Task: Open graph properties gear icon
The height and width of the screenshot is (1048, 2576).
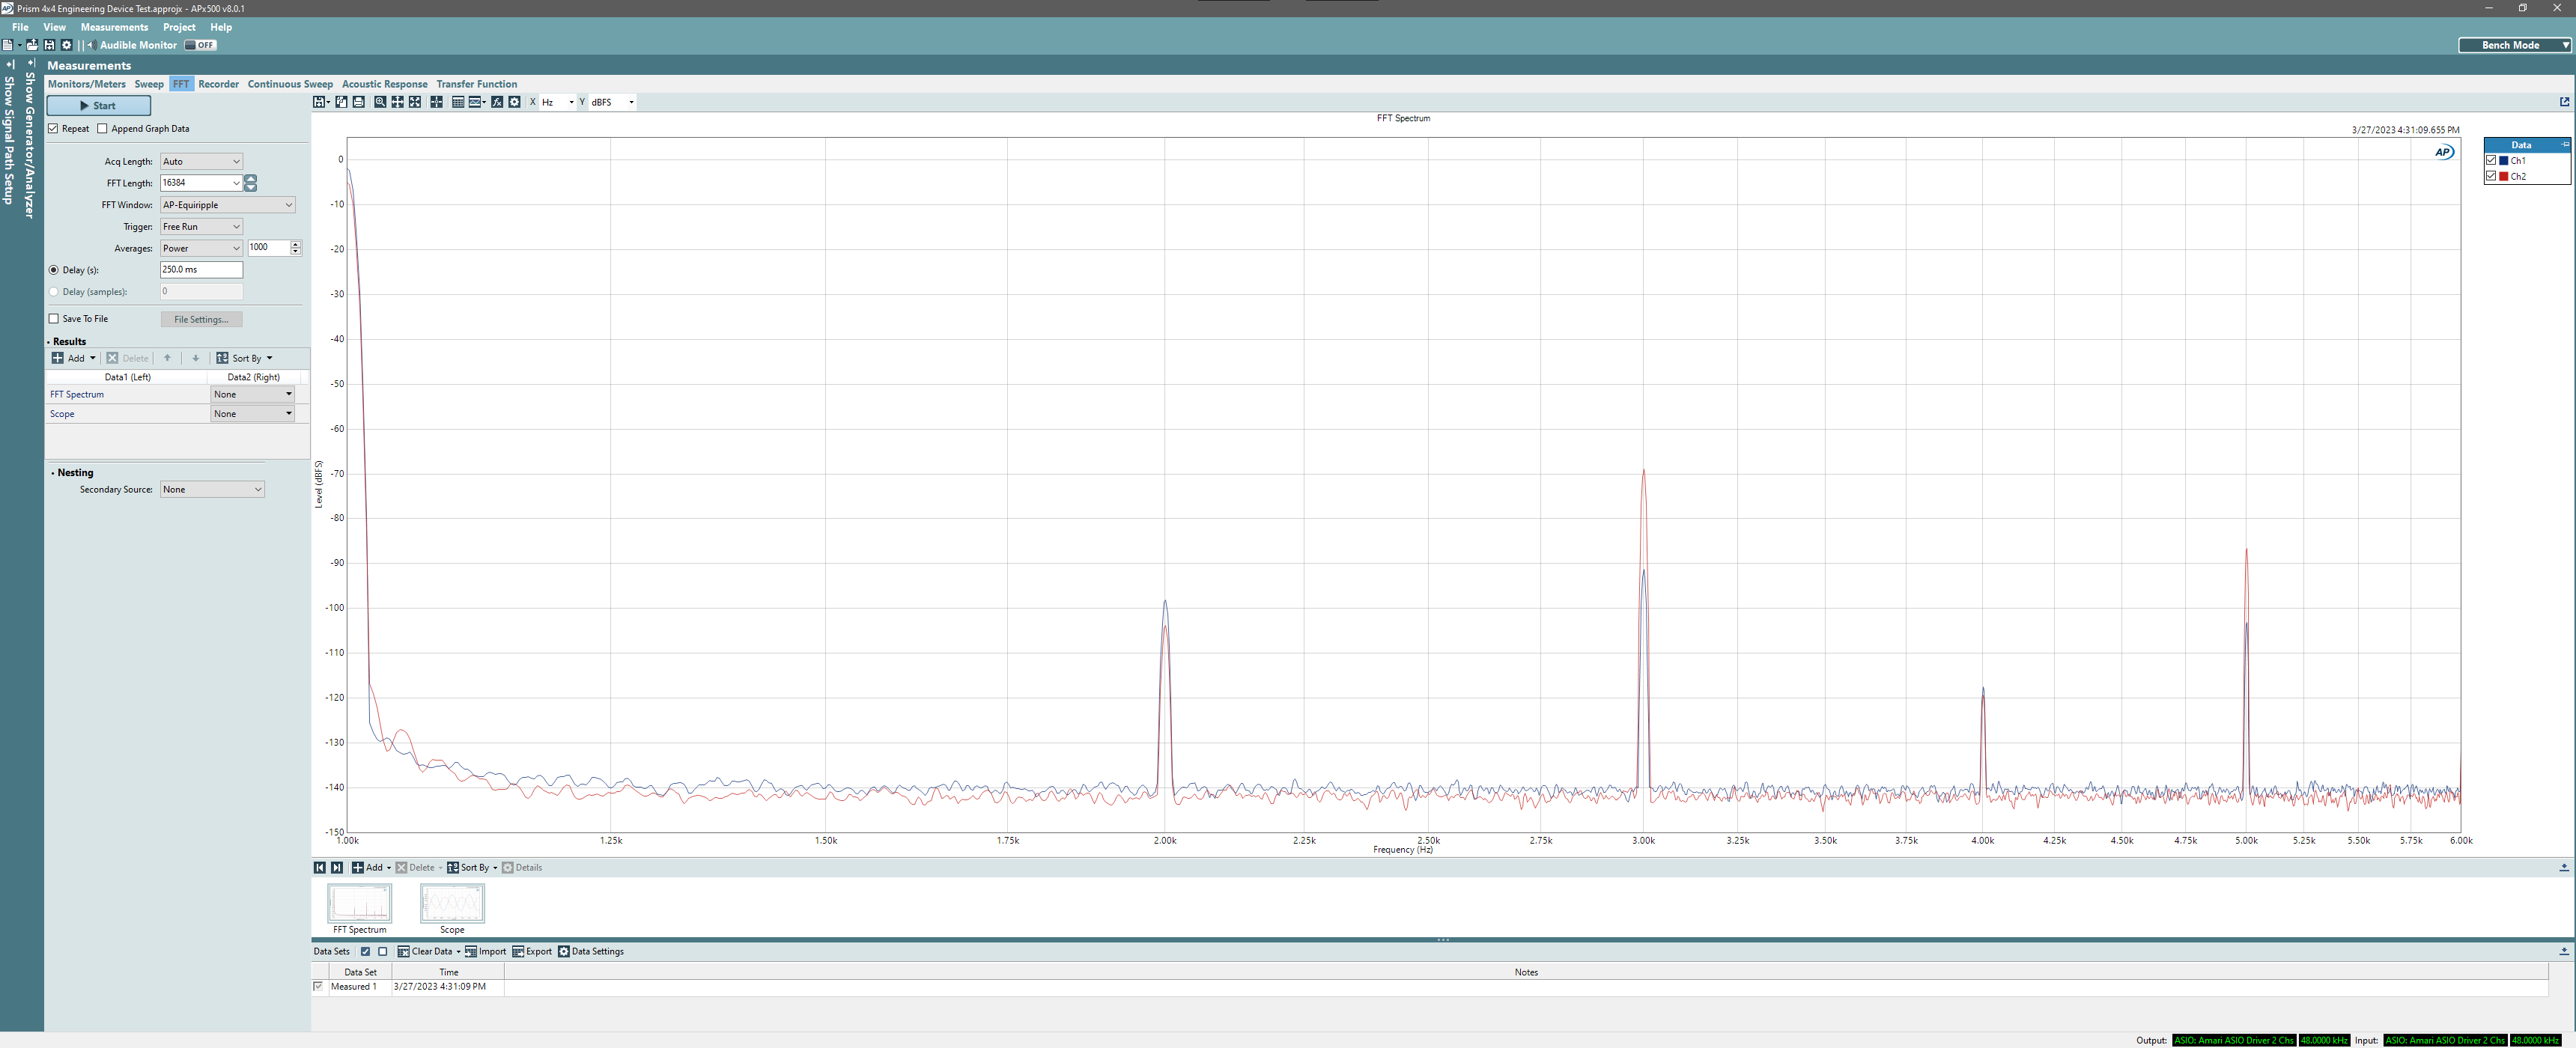Action: click(515, 102)
